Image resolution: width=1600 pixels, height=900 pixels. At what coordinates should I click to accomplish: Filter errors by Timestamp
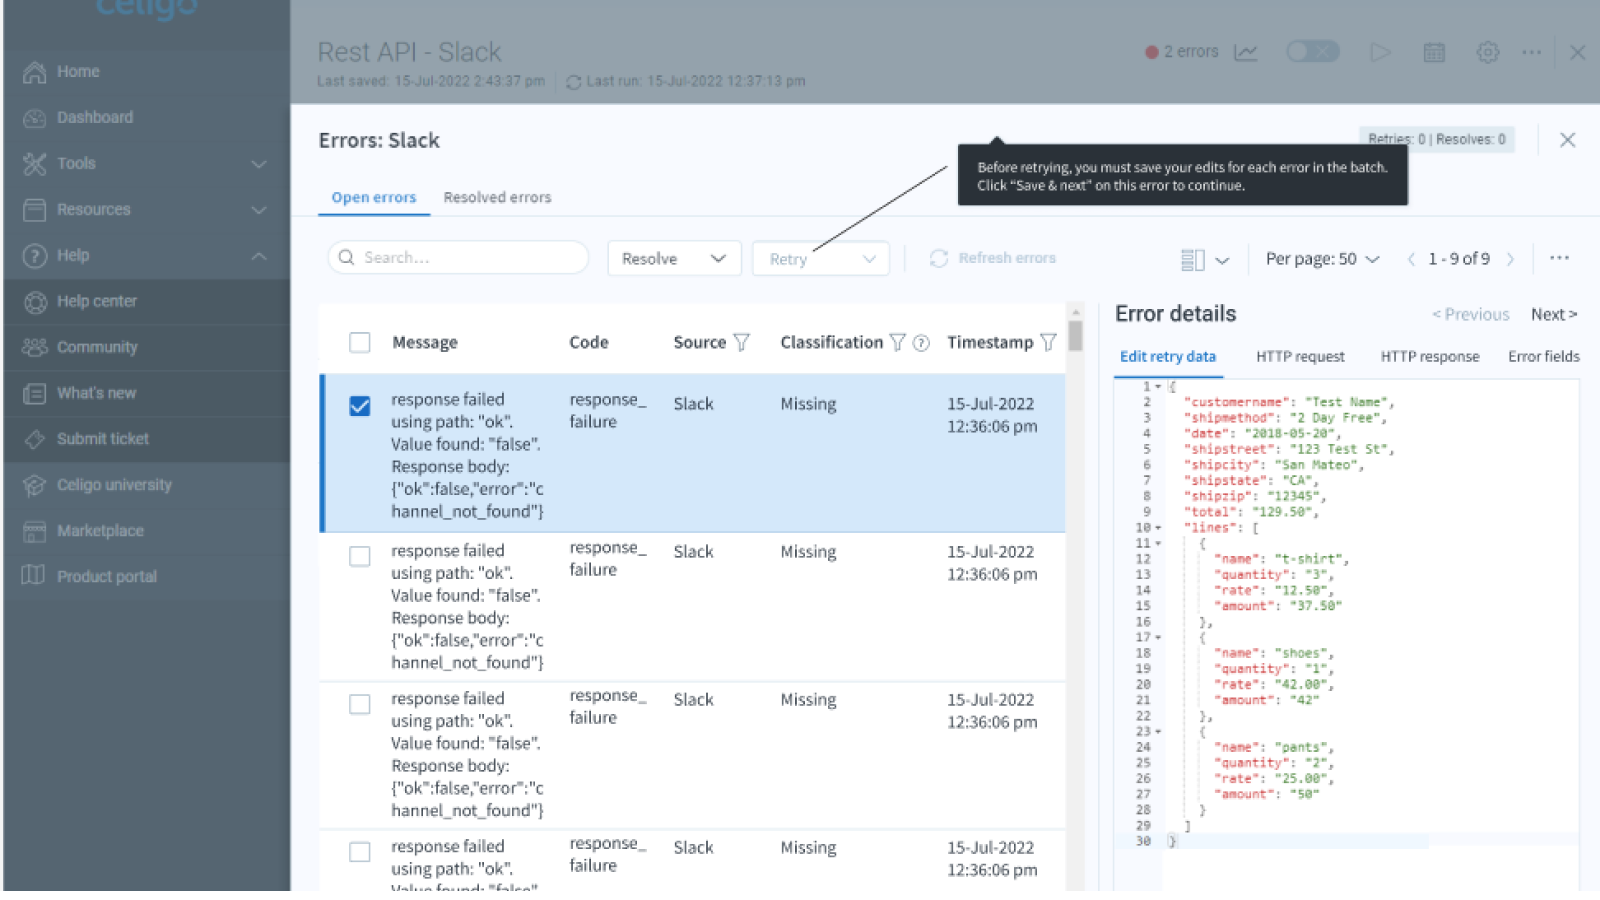[x=1048, y=343]
